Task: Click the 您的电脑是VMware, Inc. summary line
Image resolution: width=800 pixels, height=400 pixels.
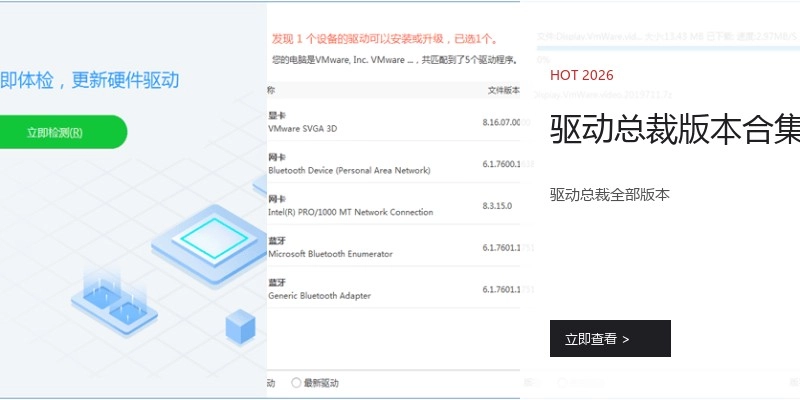Action: pyautogui.click(x=395, y=60)
